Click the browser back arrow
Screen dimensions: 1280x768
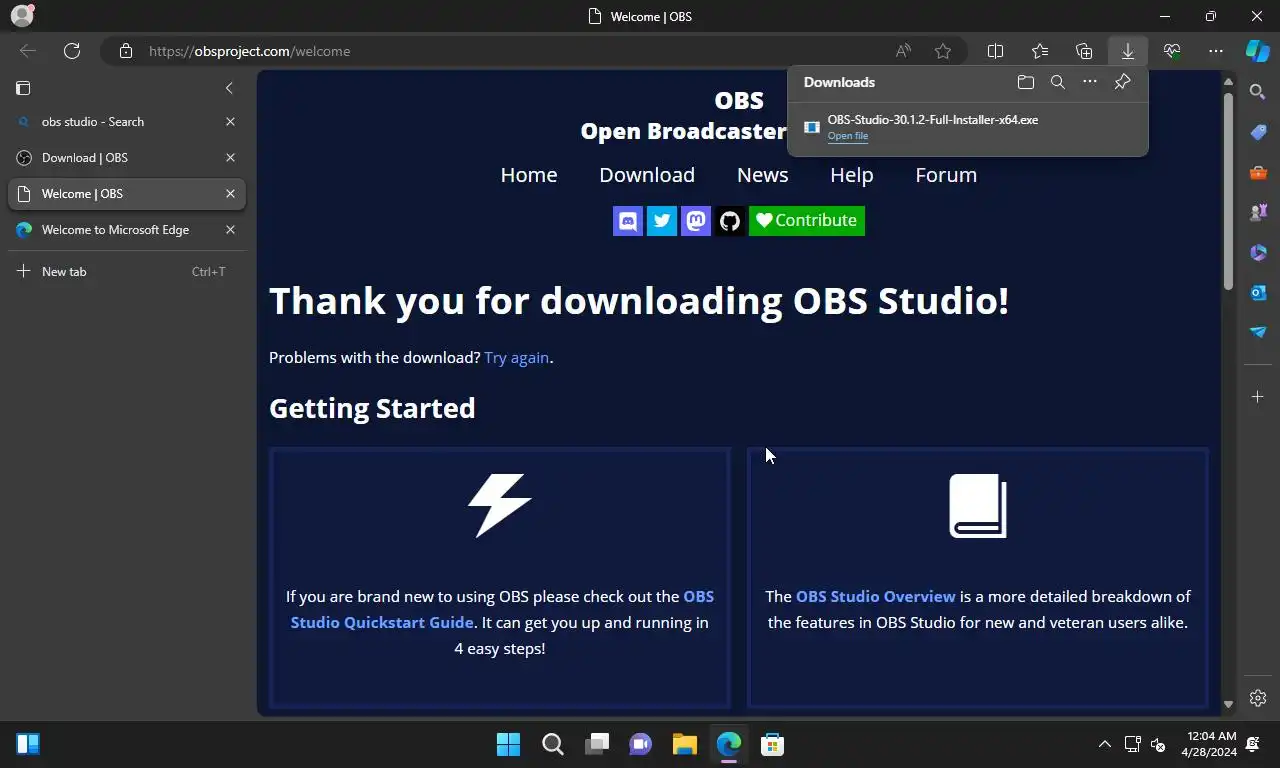(28, 51)
